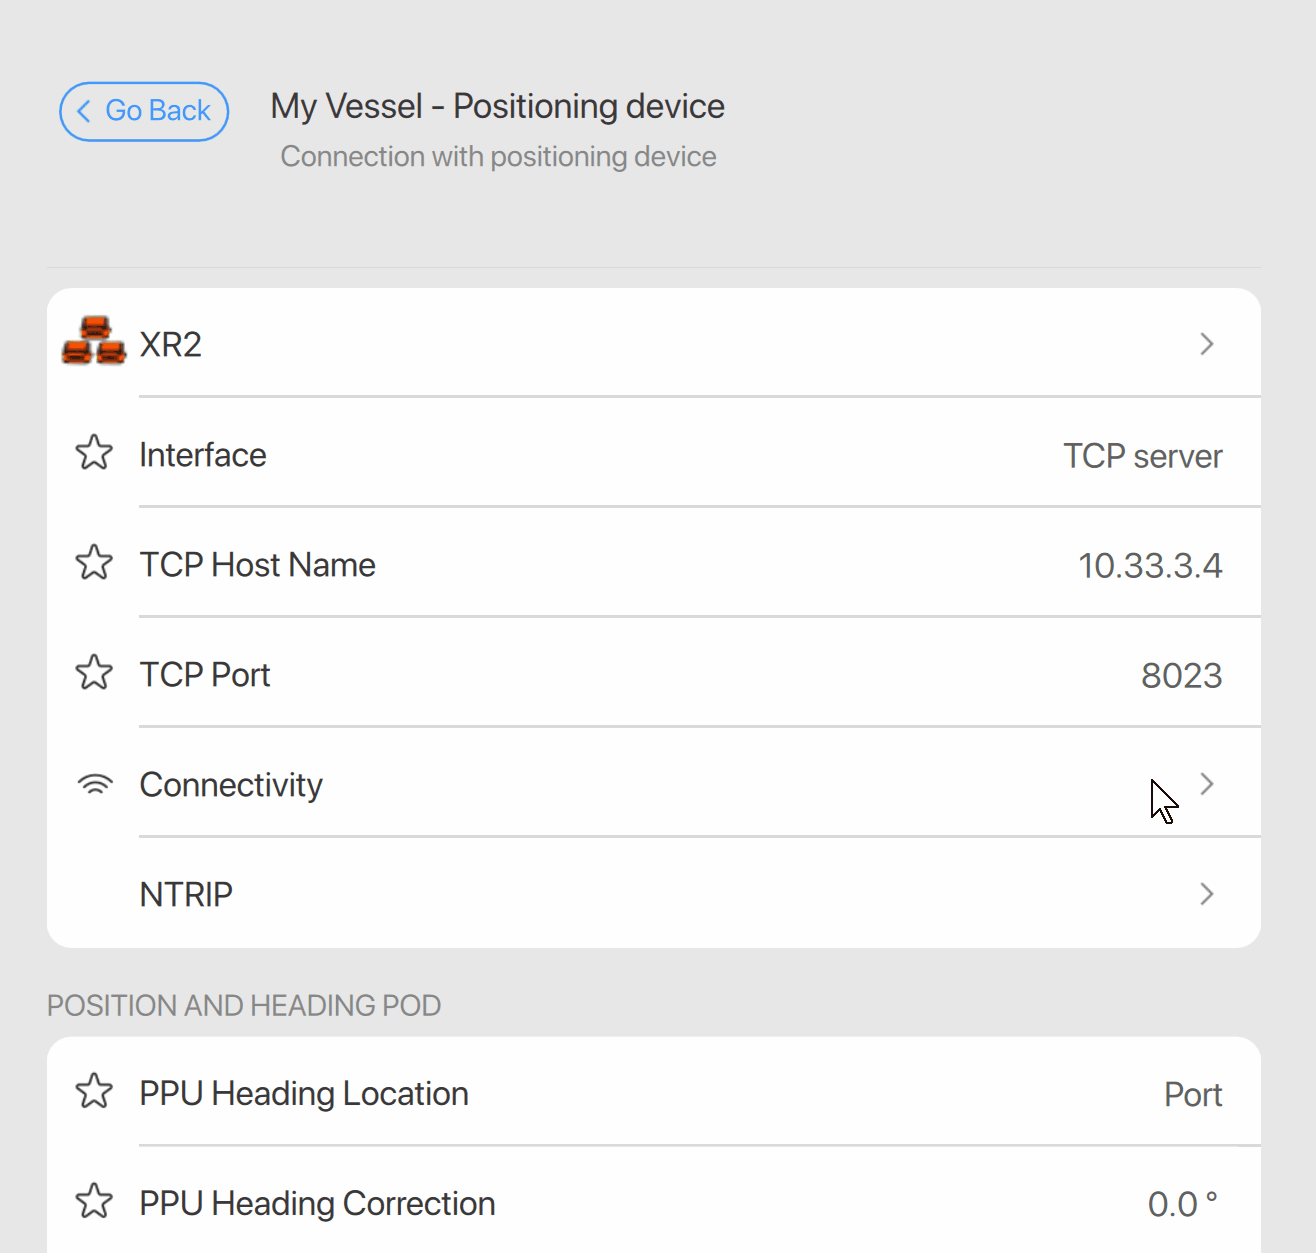Click the PPU Heading Correction label
1316x1253 pixels.
(x=317, y=1204)
